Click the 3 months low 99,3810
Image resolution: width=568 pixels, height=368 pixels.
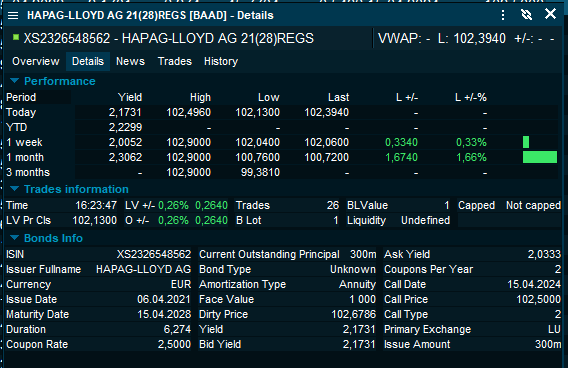tap(260, 172)
